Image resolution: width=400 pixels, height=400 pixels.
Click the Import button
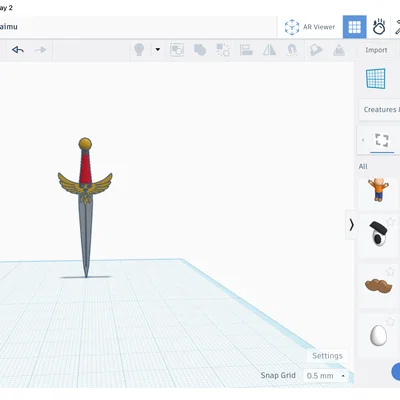click(x=376, y=50)
